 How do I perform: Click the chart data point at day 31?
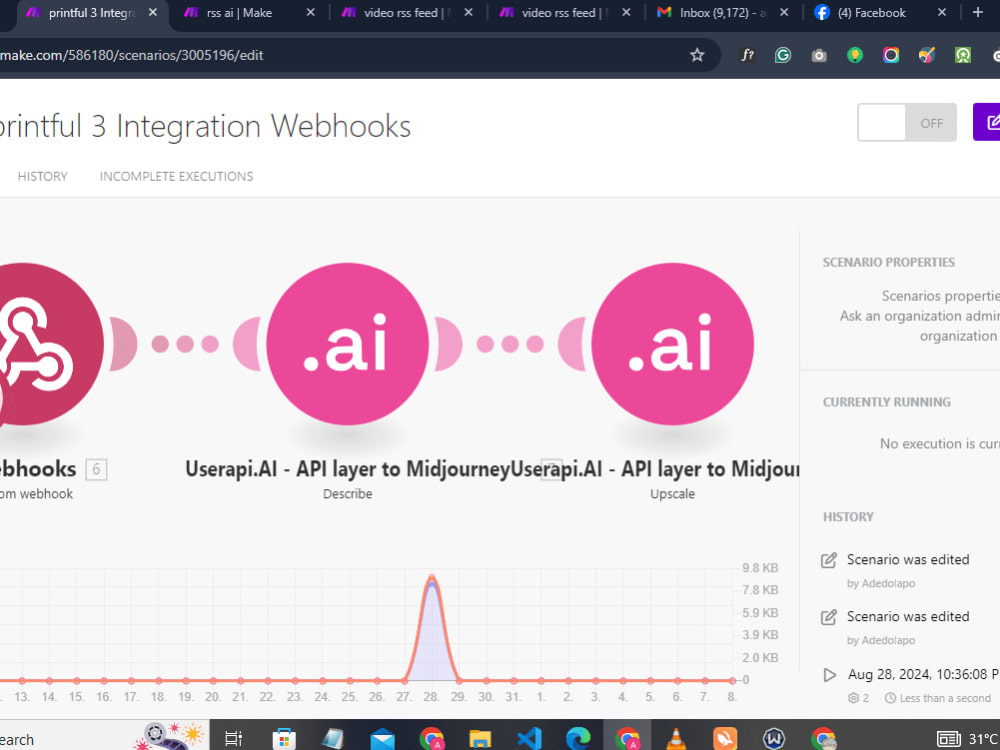[x=513, y=680]
